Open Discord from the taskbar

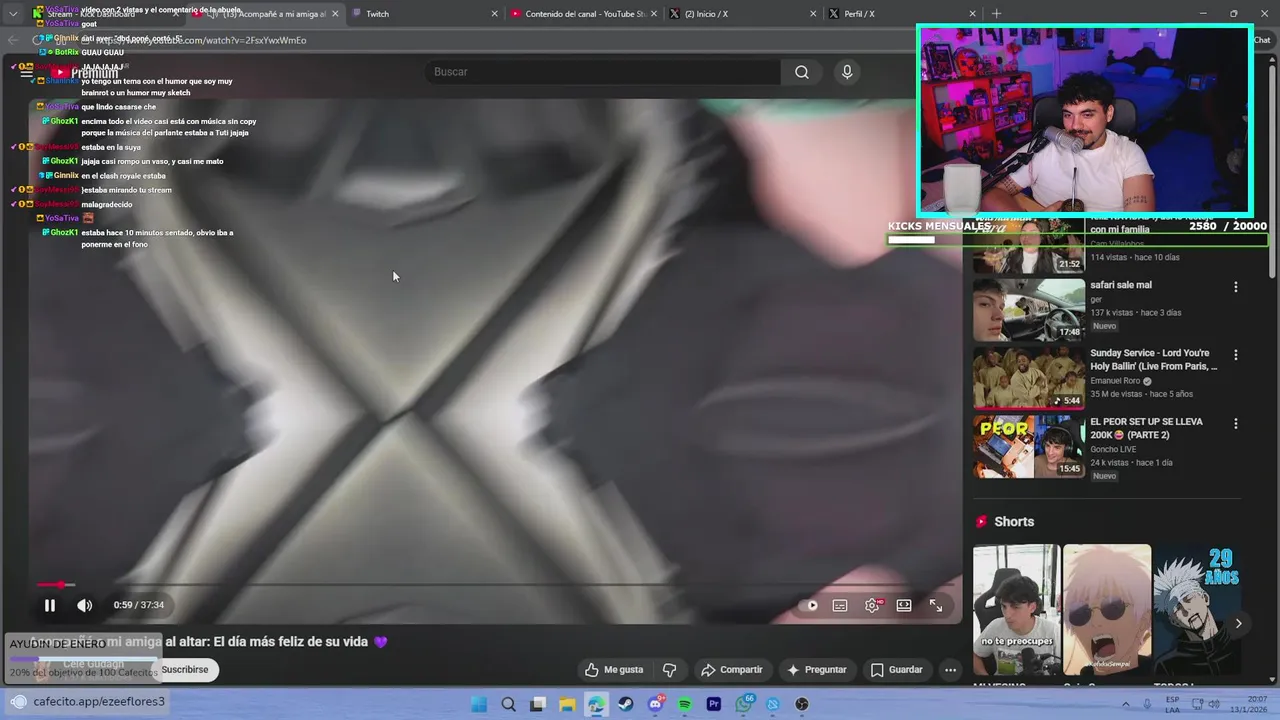coord(655,704)
